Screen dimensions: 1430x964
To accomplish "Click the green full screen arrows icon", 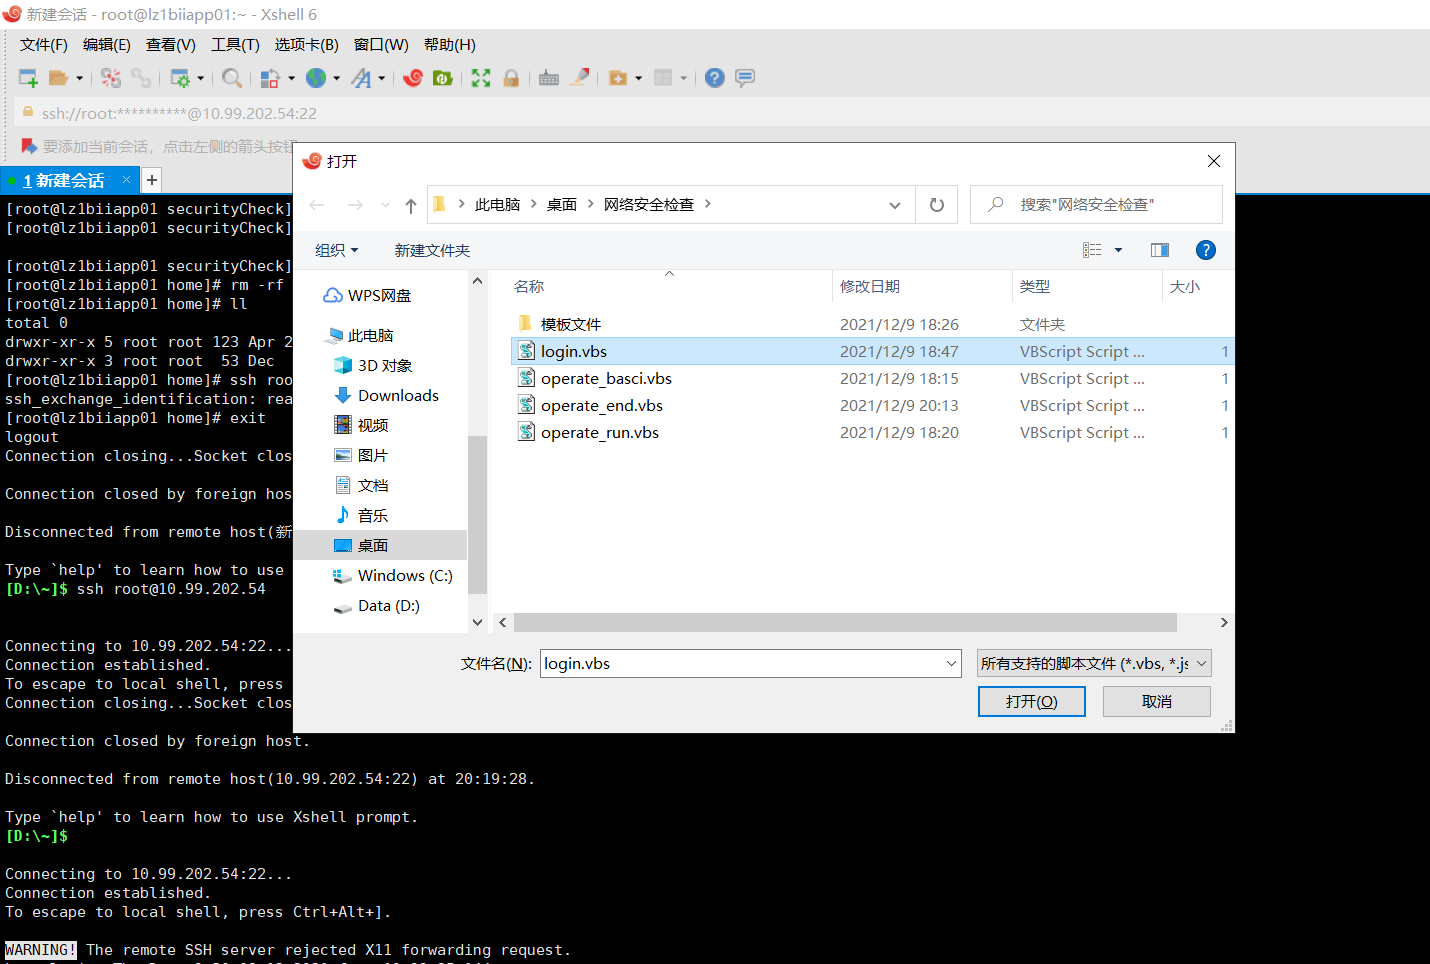I will [481, 78].
